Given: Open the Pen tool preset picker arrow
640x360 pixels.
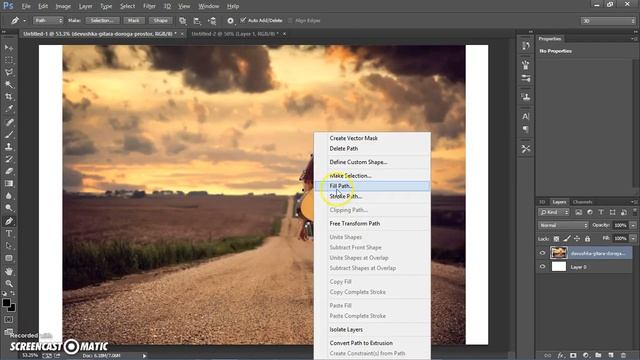Looking at the screenshot, I should 24,20.
